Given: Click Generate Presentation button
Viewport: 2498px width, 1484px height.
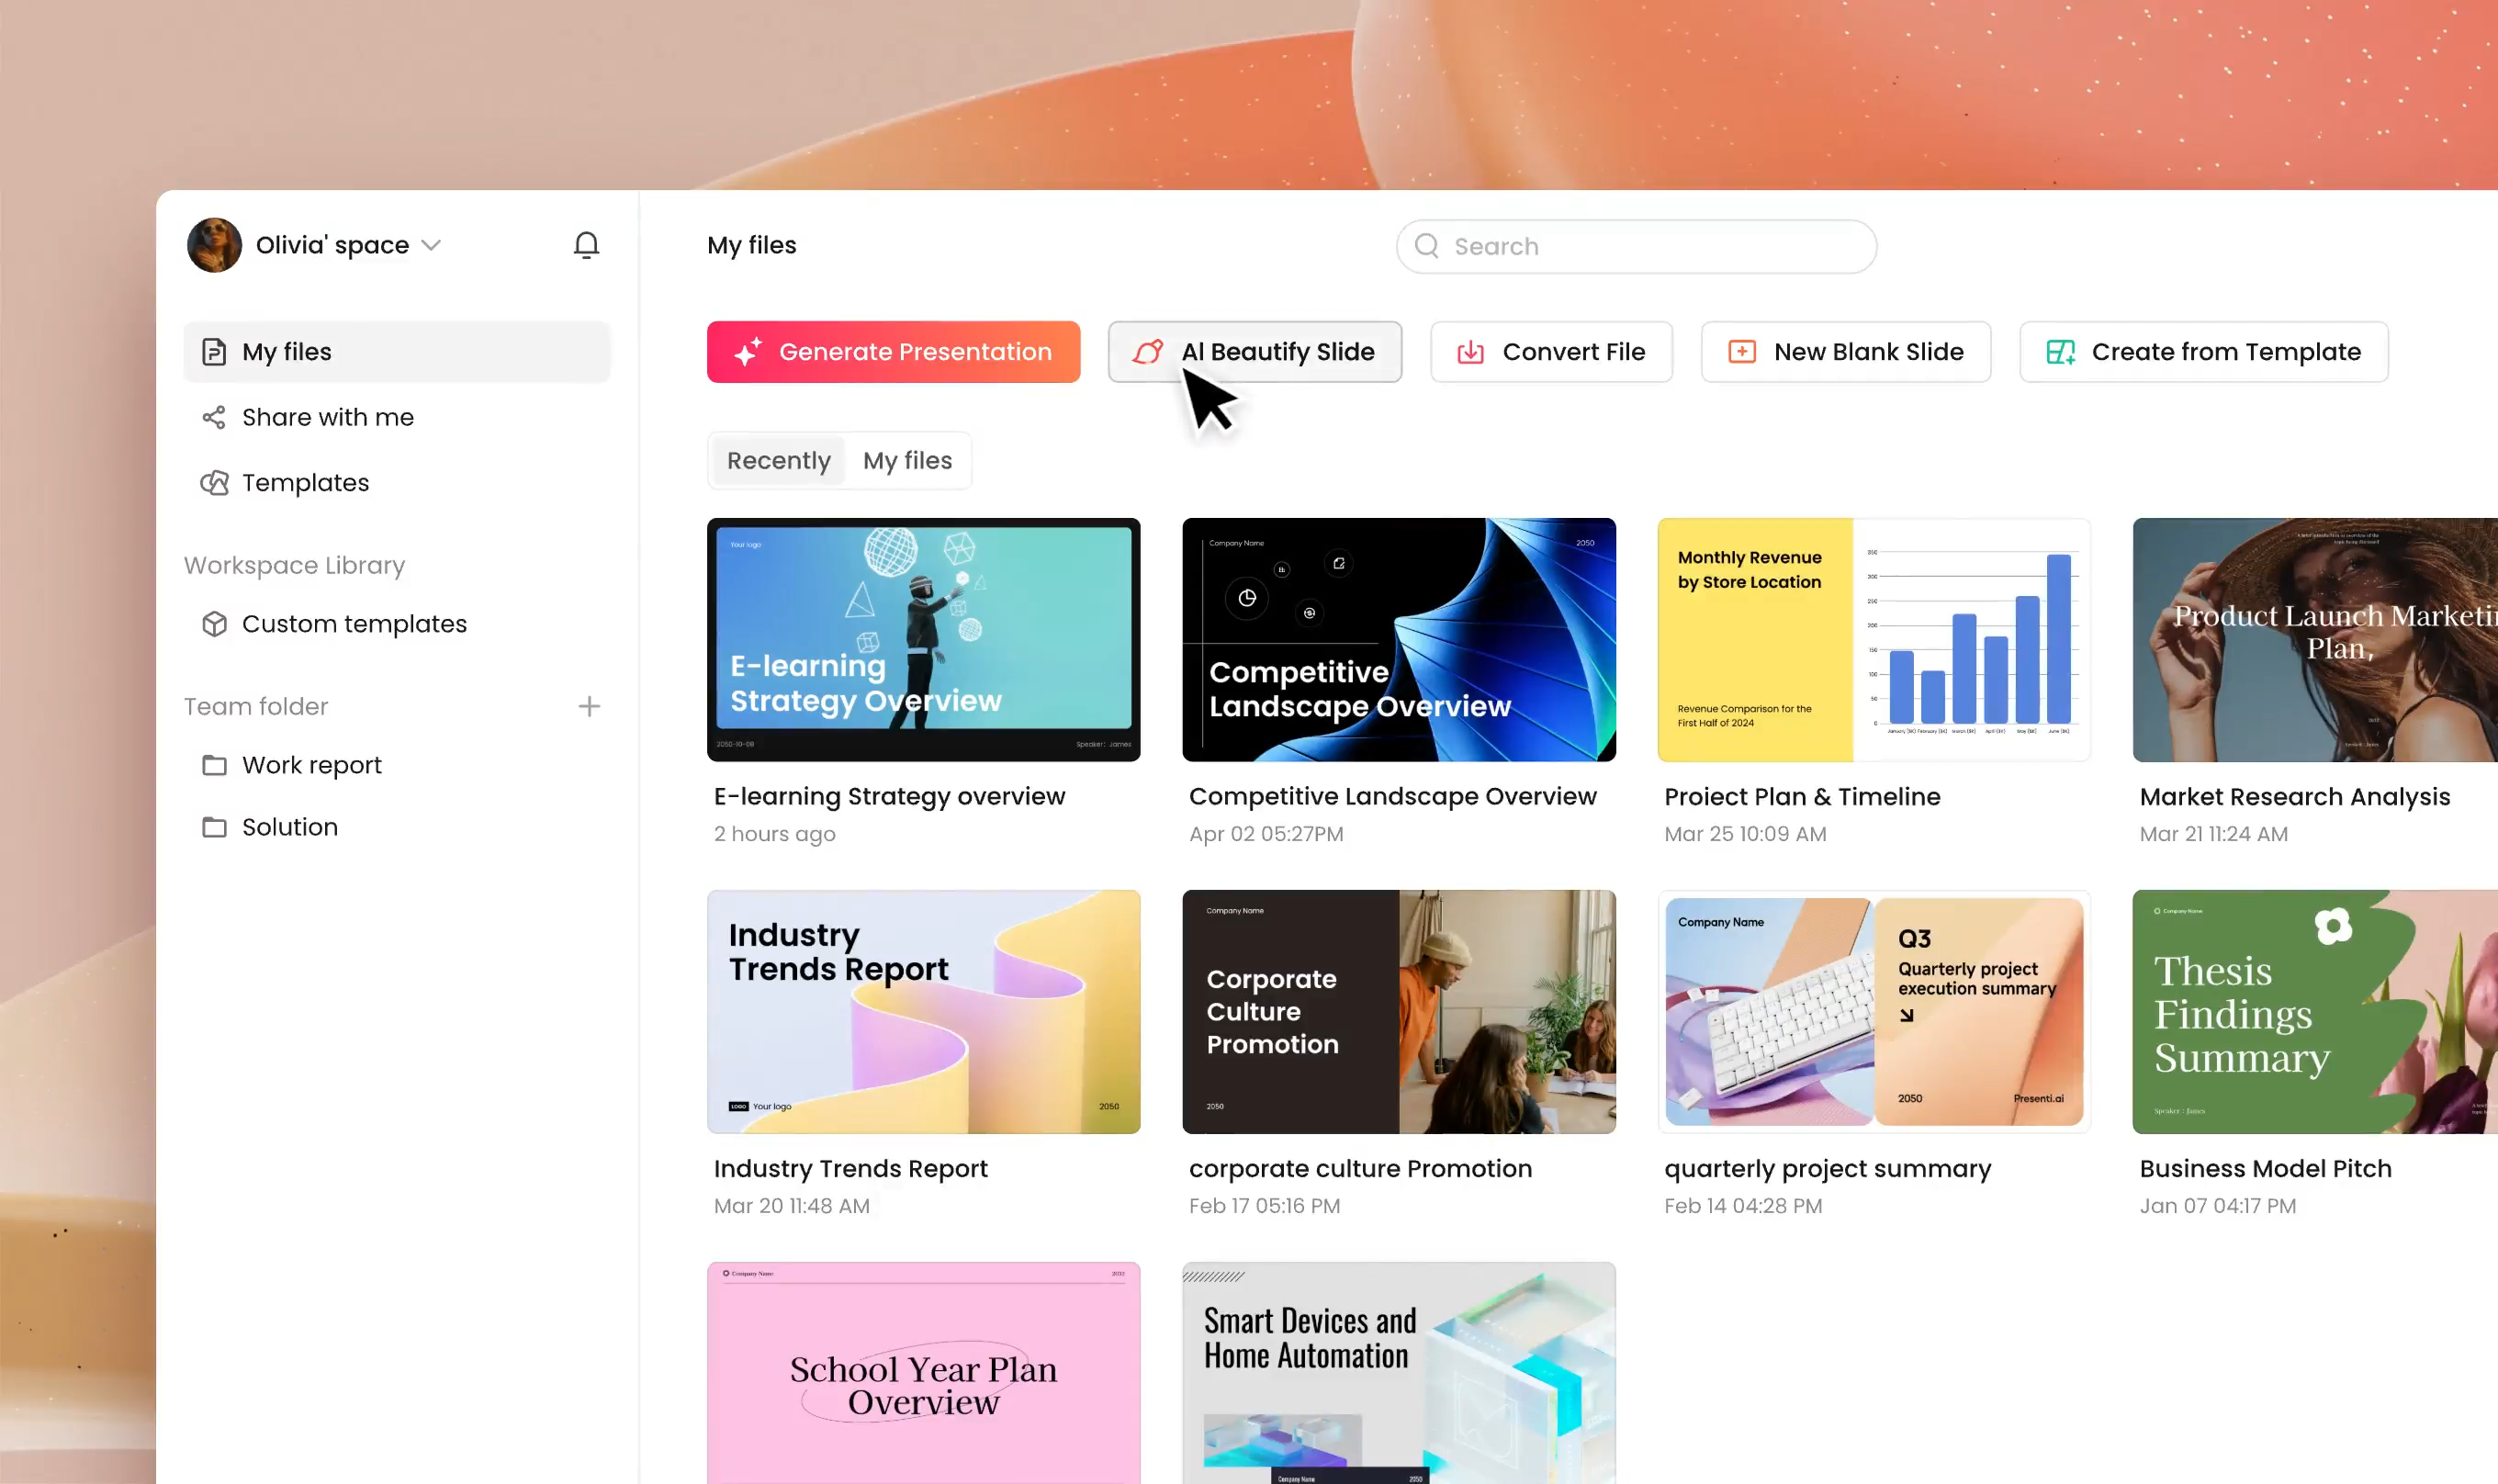Looking at the screenshot, I should [x=893, y=352].
